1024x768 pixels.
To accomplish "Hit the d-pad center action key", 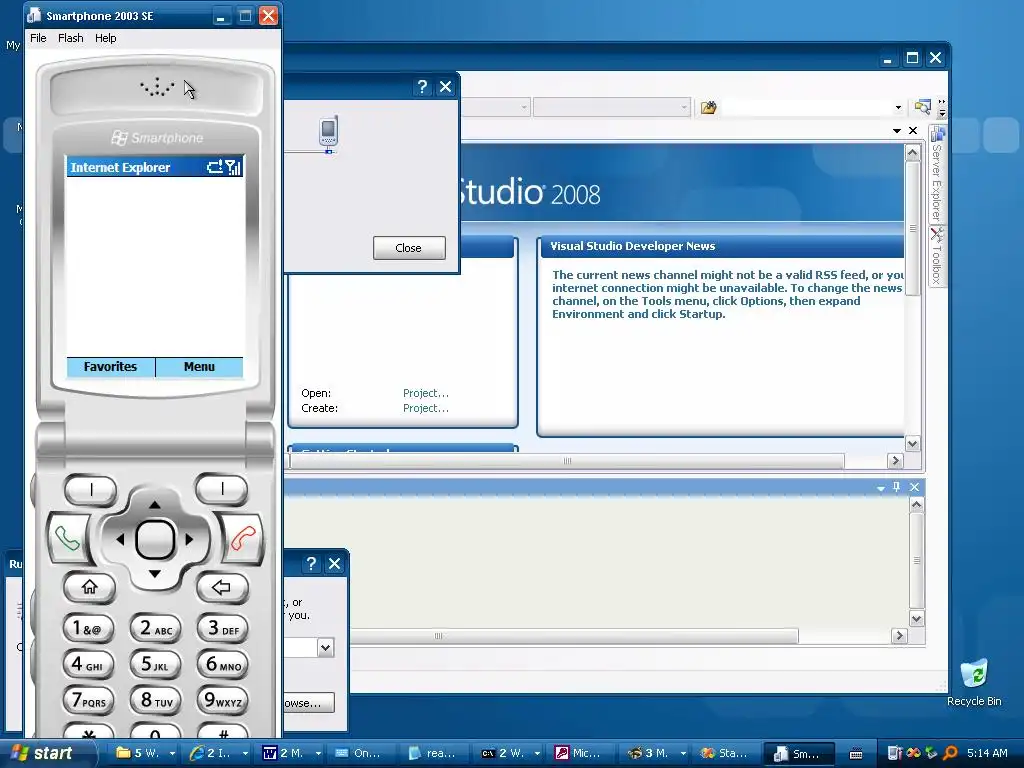I will click(x=155, y=539).
